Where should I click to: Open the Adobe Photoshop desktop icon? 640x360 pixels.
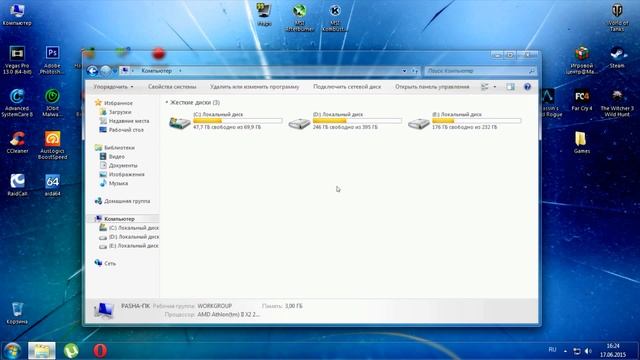(x=52, y=60)
